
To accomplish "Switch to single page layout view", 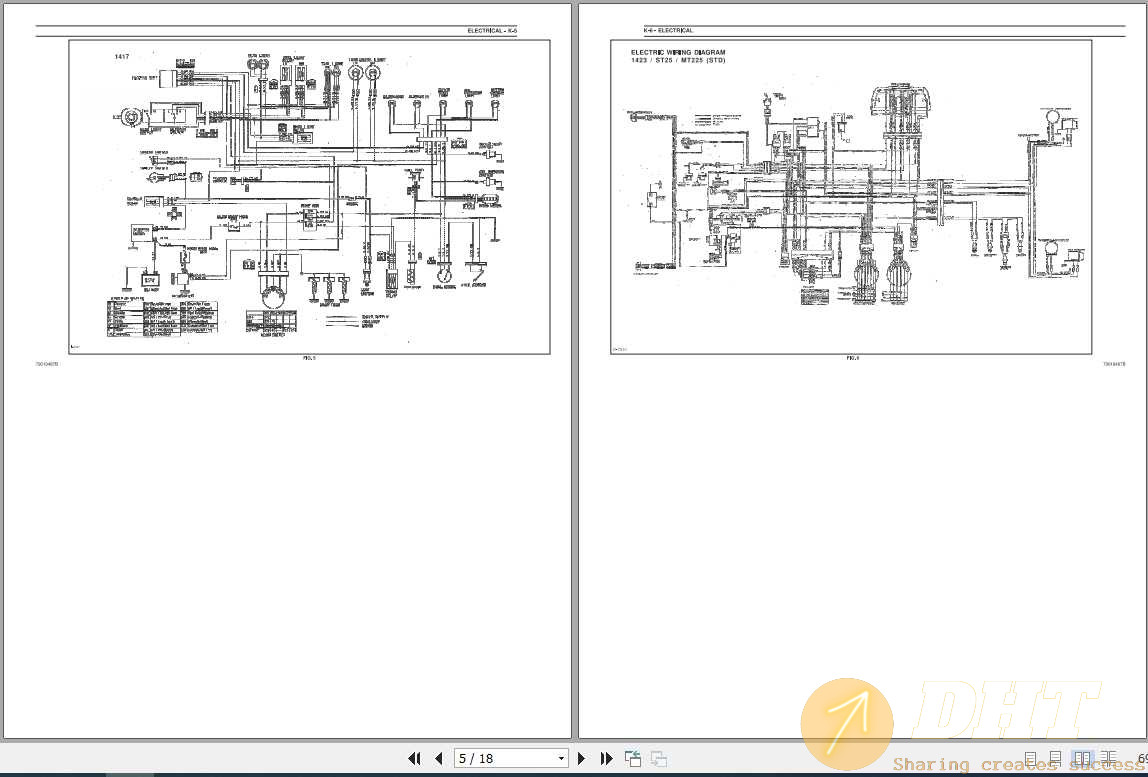I will pos(1030,758).
